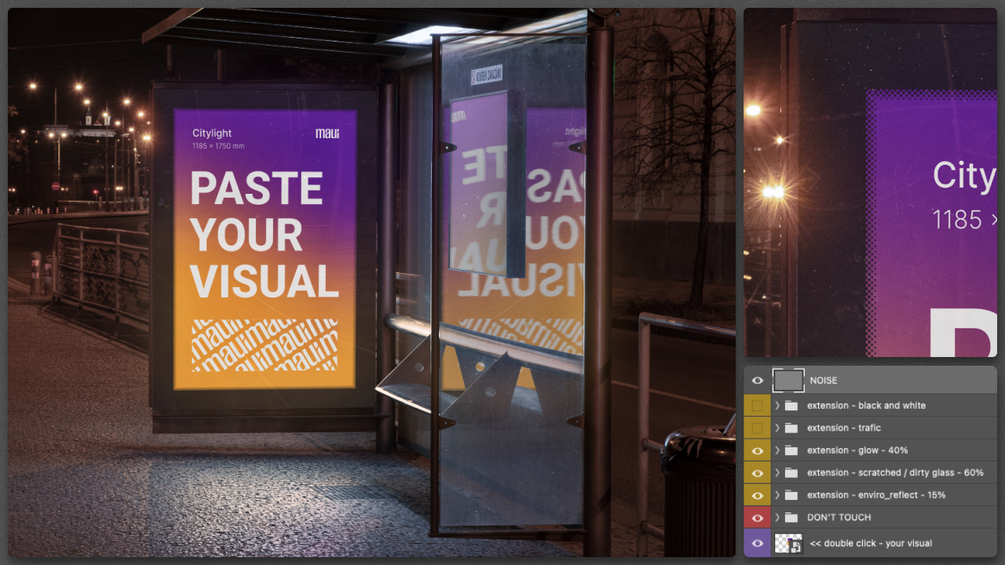Expand the 'enviro_reflect - 15%' group

pyautogui.click(x=777, y=495)
